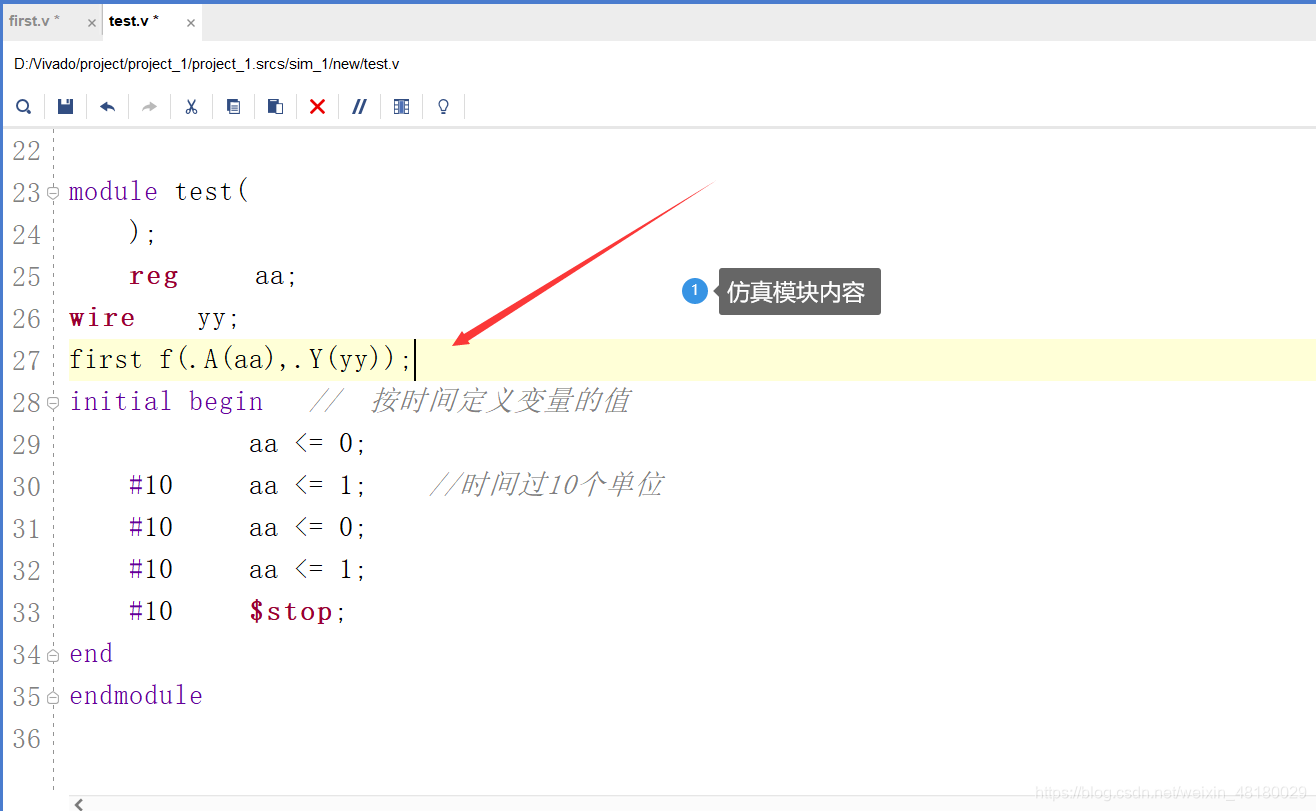Screen dimensions: 1316x811
Task: Click the fold end marker at line 34
Action: pyautogui.click(x=53, y=655)
